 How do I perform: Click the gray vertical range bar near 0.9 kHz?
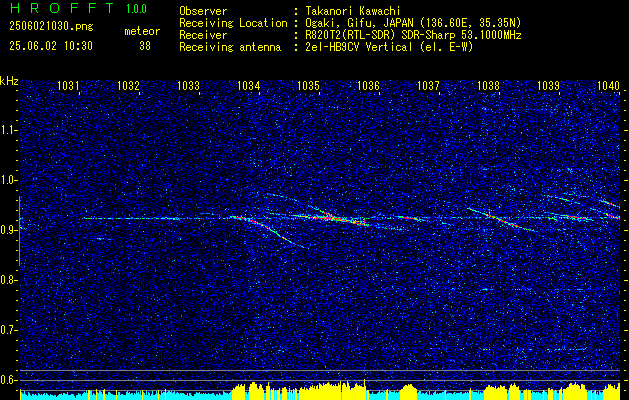(x=19, y=231)
